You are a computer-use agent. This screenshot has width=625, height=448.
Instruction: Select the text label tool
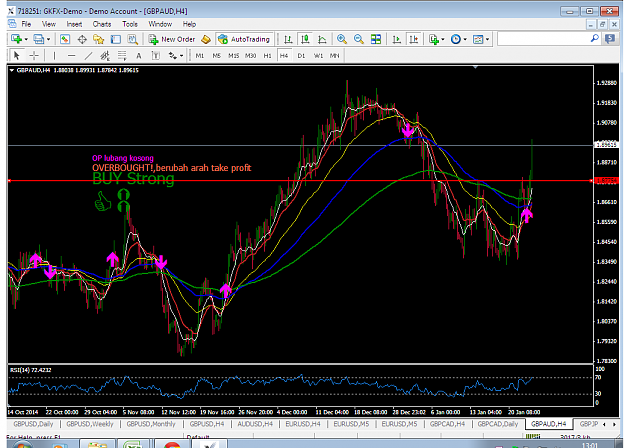(156, 55)
